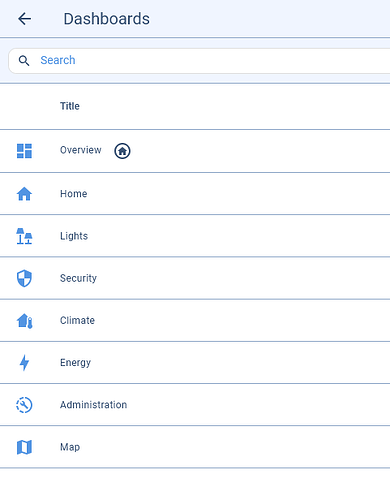Select the Map dashboard entry
The height and width of the screenshot is (500, 390).
point(195,447)
